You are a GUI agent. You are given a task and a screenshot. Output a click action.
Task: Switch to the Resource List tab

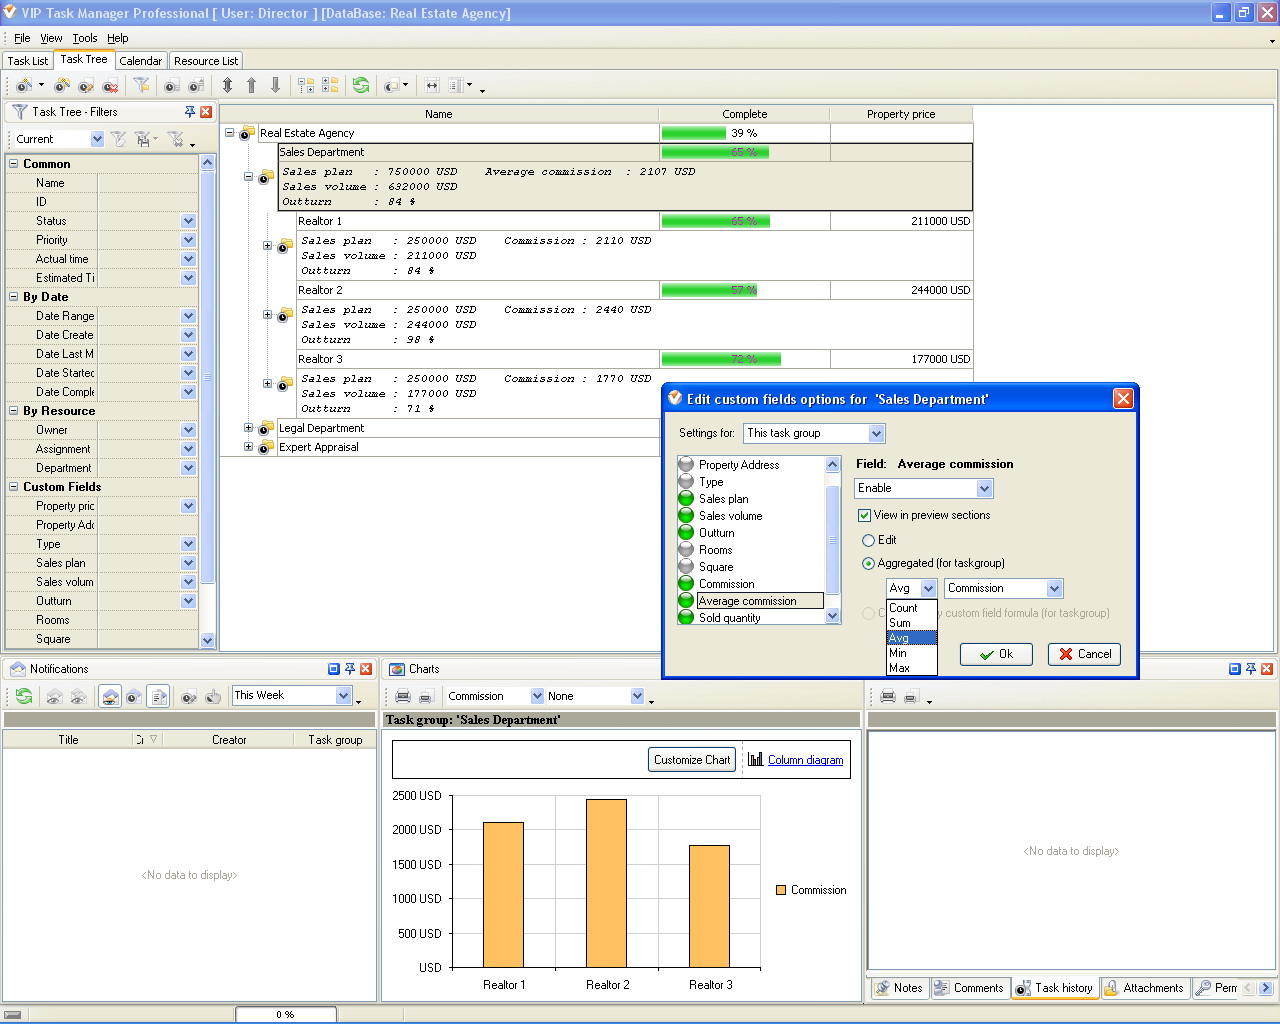(206, 61)
